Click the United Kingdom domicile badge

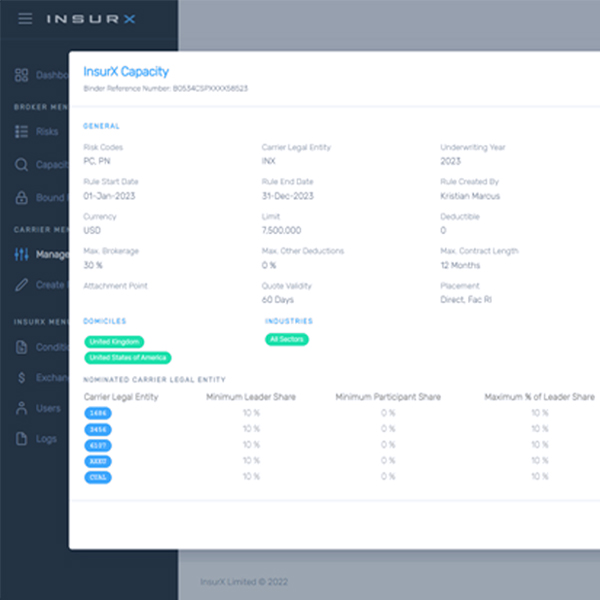pyautogui.click(x=114, y=342)
